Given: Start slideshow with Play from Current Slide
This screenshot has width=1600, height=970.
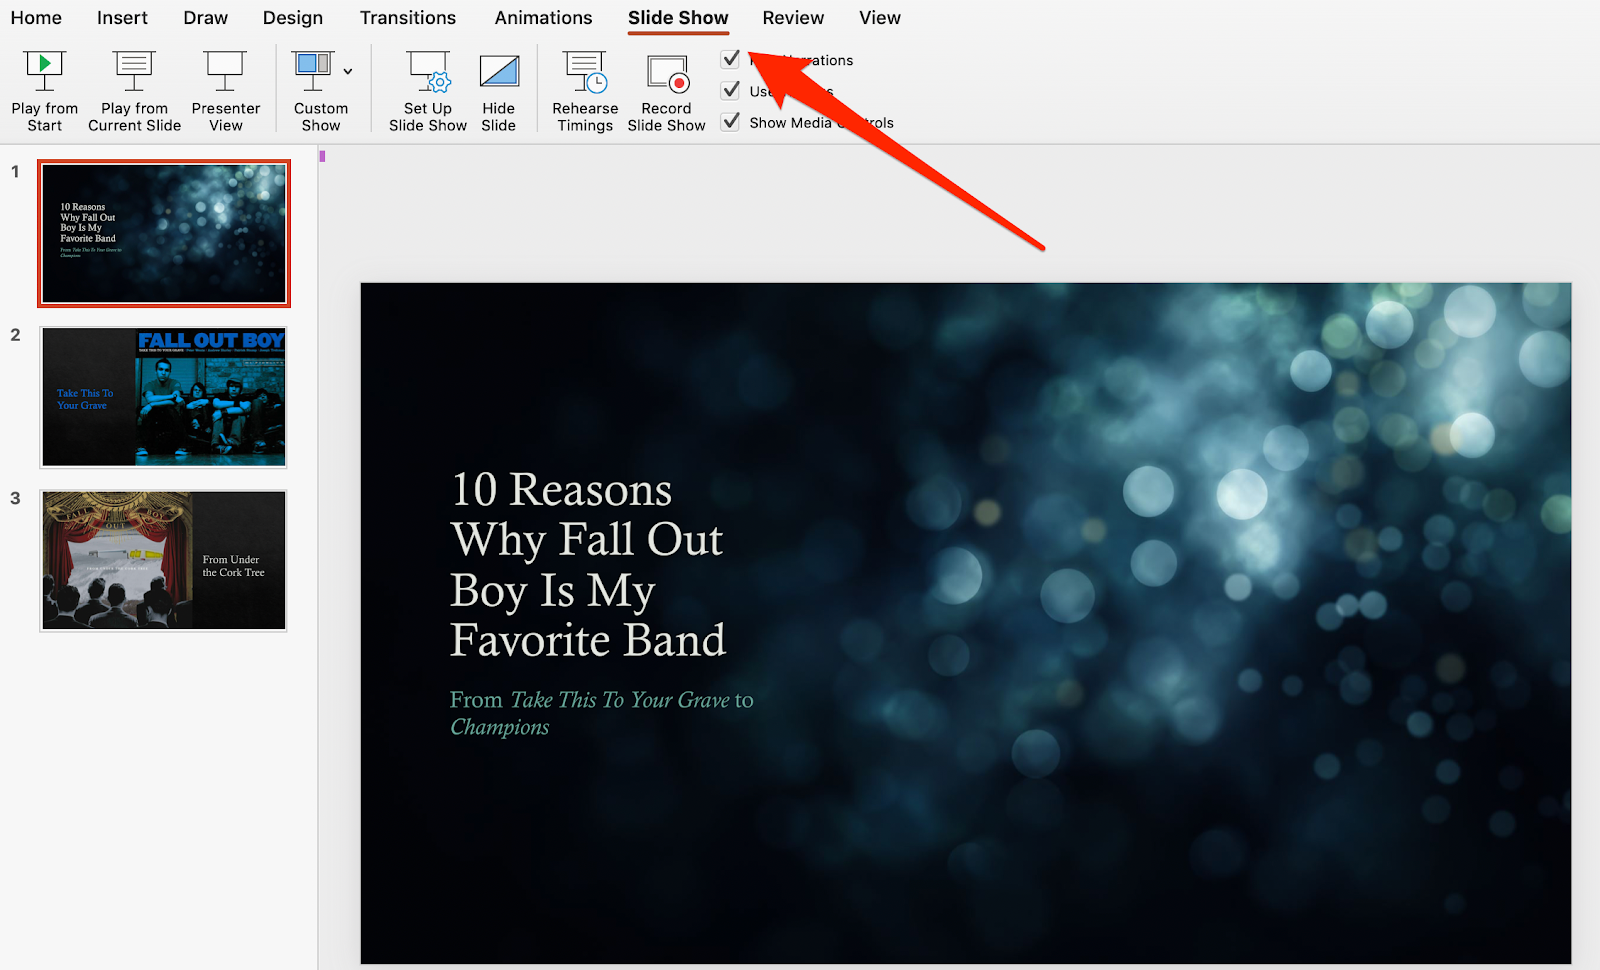Looking at the screenshot, I should pyautogui.click(x=134, y=91).
